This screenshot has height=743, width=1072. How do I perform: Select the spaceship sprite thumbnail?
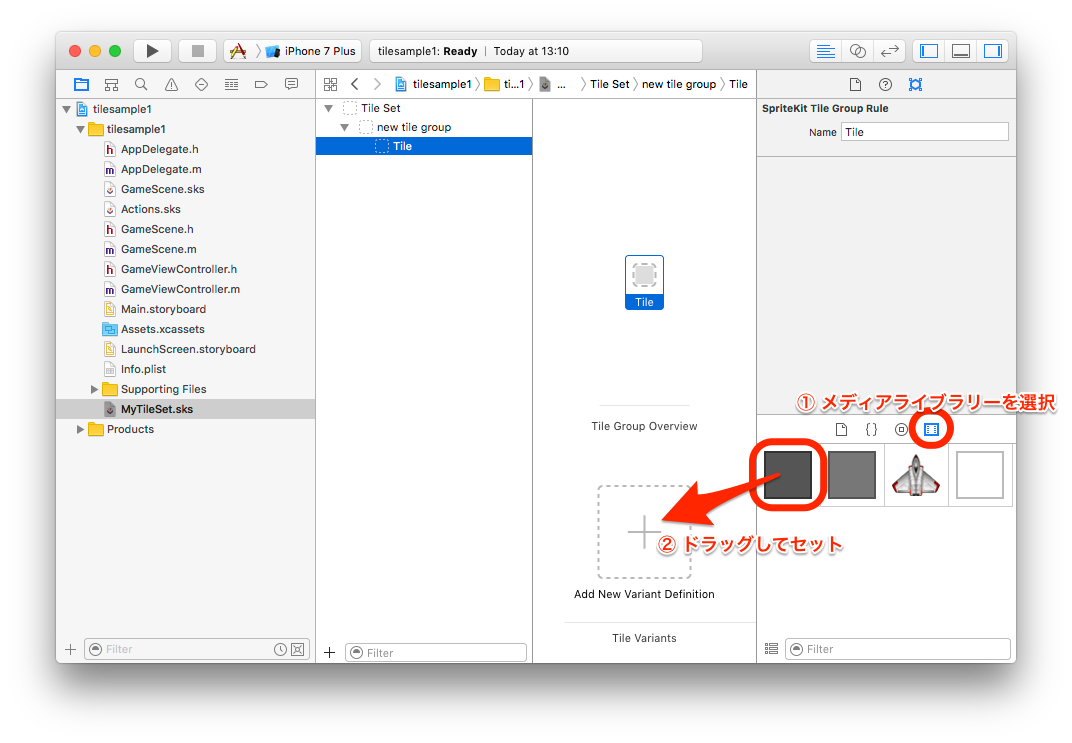[916, 475]
